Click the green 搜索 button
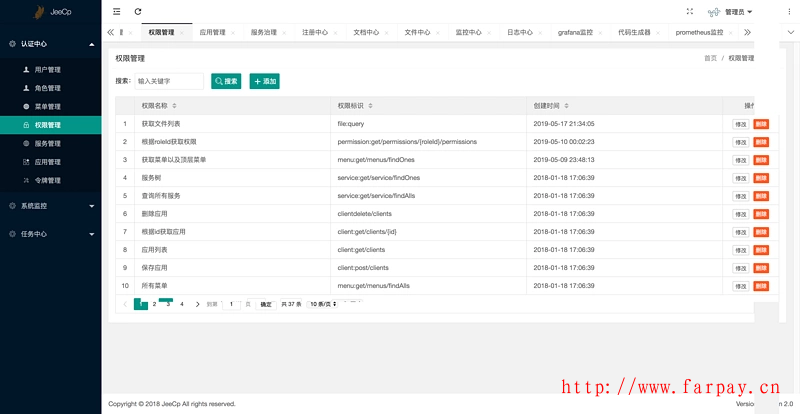The height and width of the screenshot is (414, 800). click(226, 81)
